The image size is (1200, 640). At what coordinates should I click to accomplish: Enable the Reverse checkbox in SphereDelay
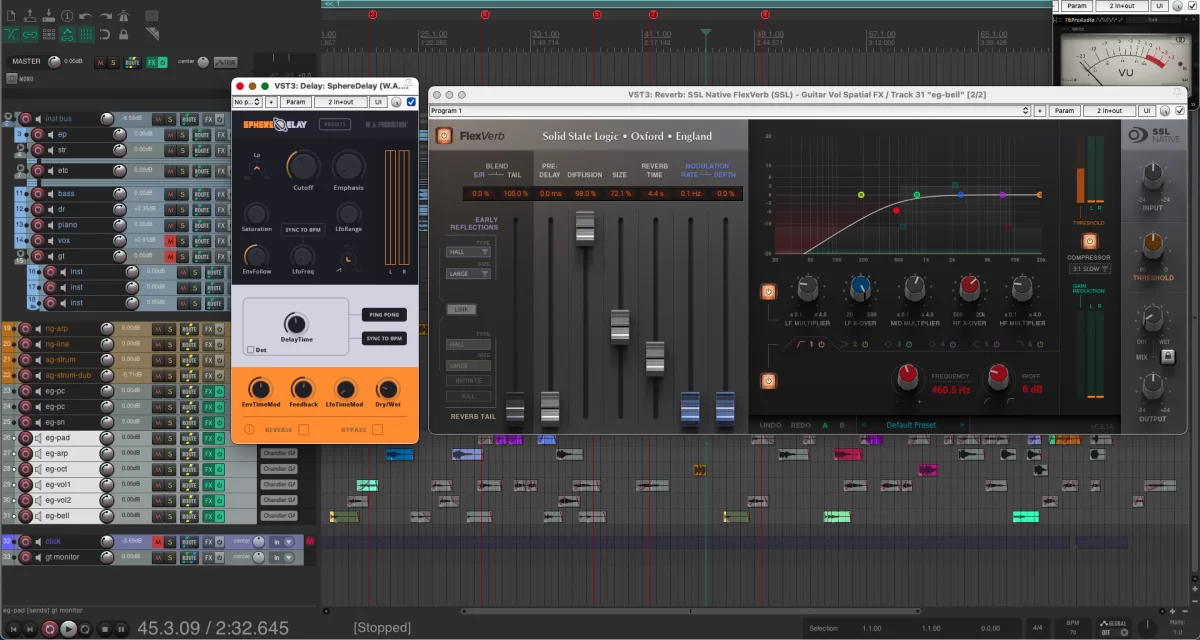tap(304, 430)
